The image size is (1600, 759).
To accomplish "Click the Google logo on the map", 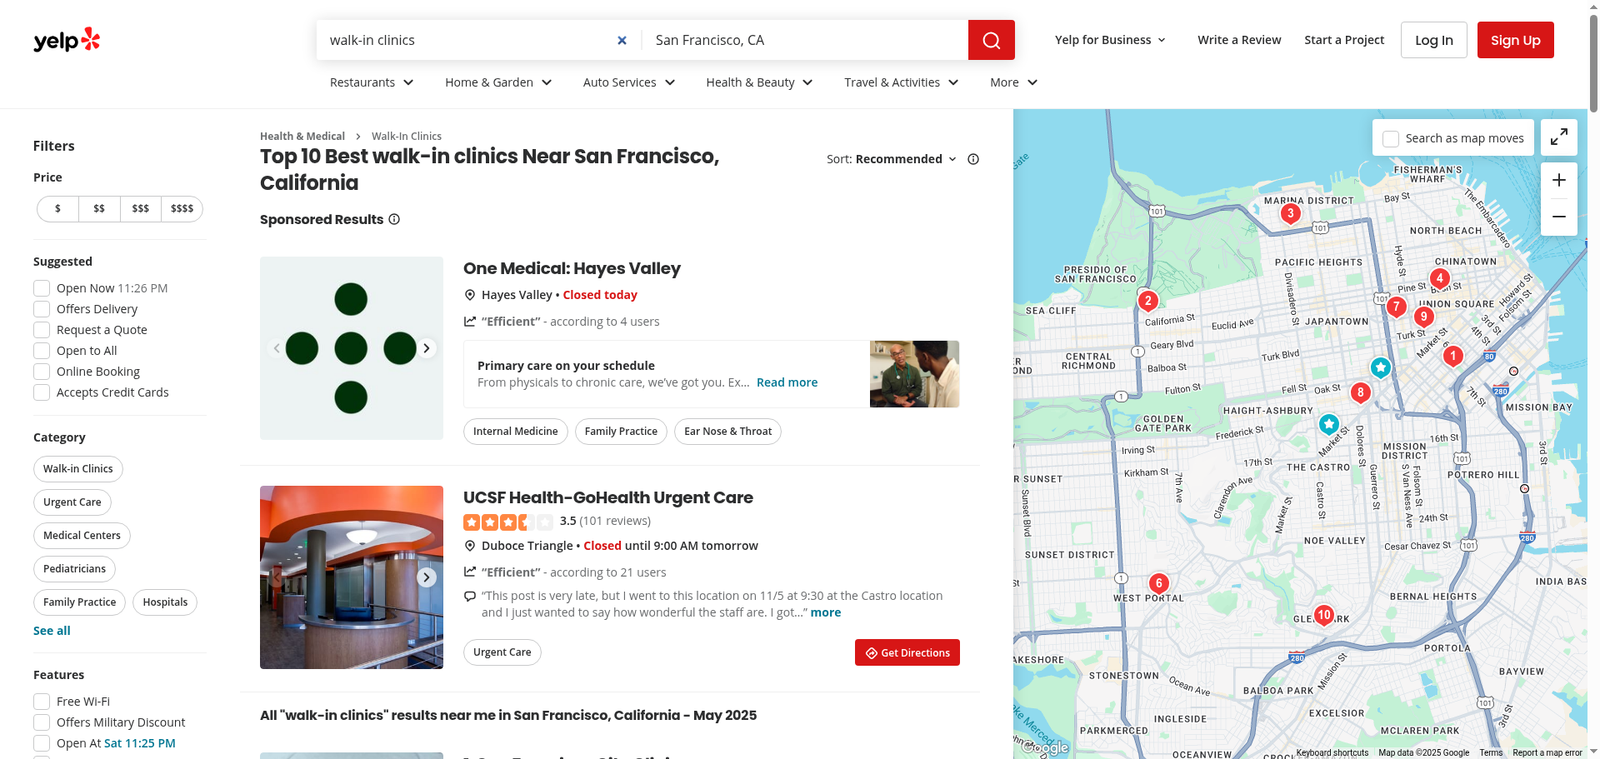I will pyautogui.click(x=1046, y=747).
